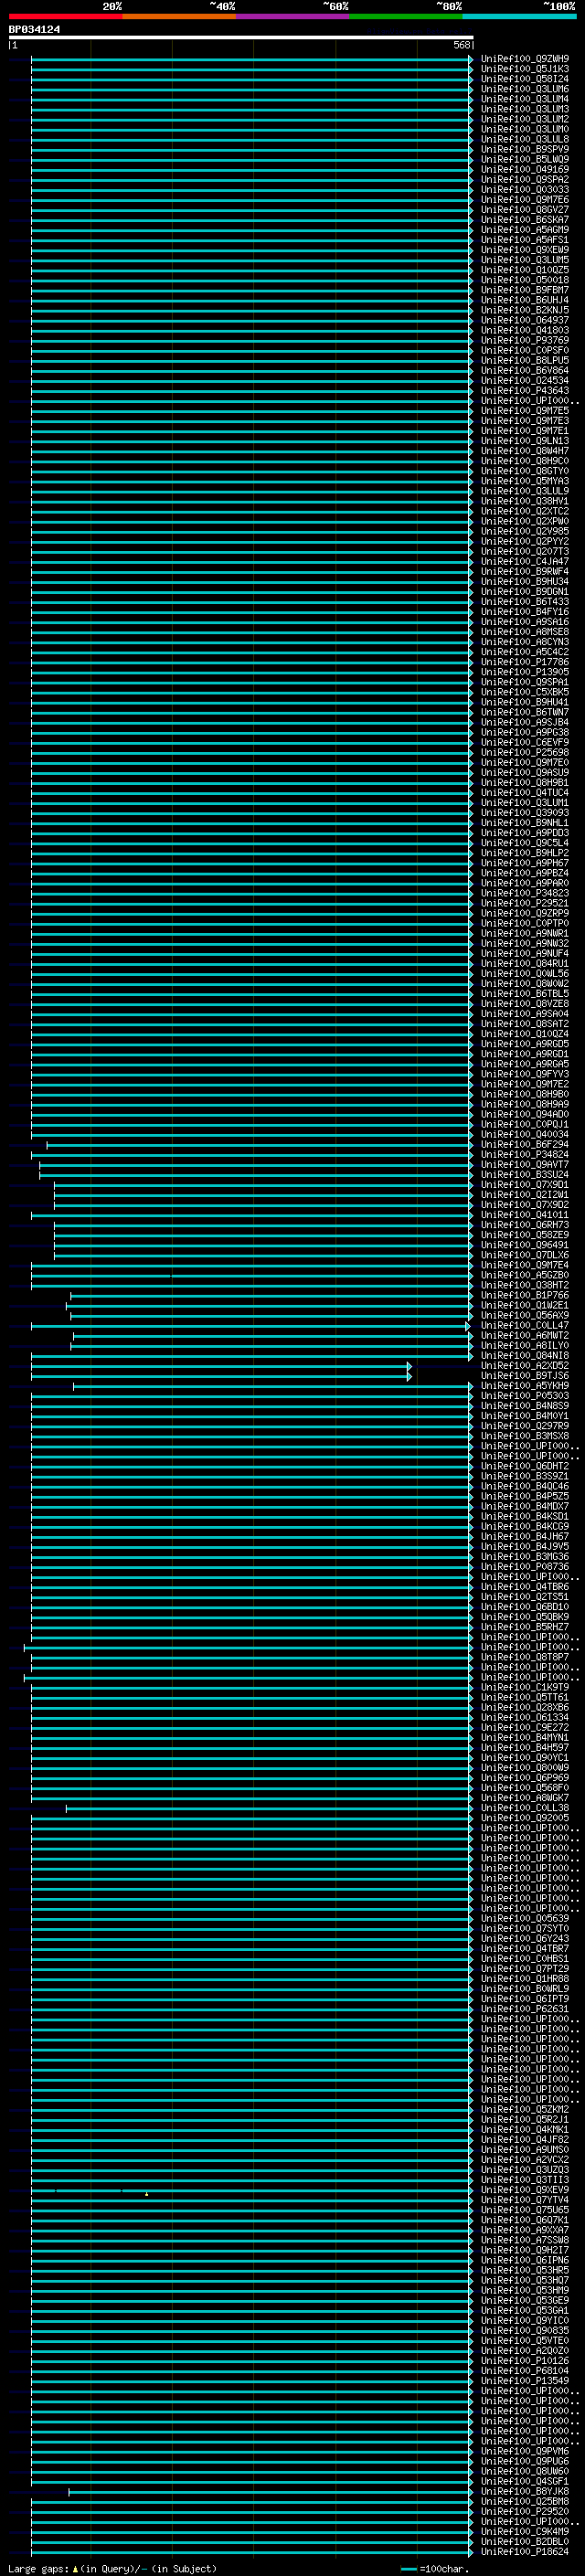Screen dimensions: 585x2576
Task: Click the alignment bar for UniRef100_Q9ZWH9
Action: pyautogui.click(x=252, y=59)
